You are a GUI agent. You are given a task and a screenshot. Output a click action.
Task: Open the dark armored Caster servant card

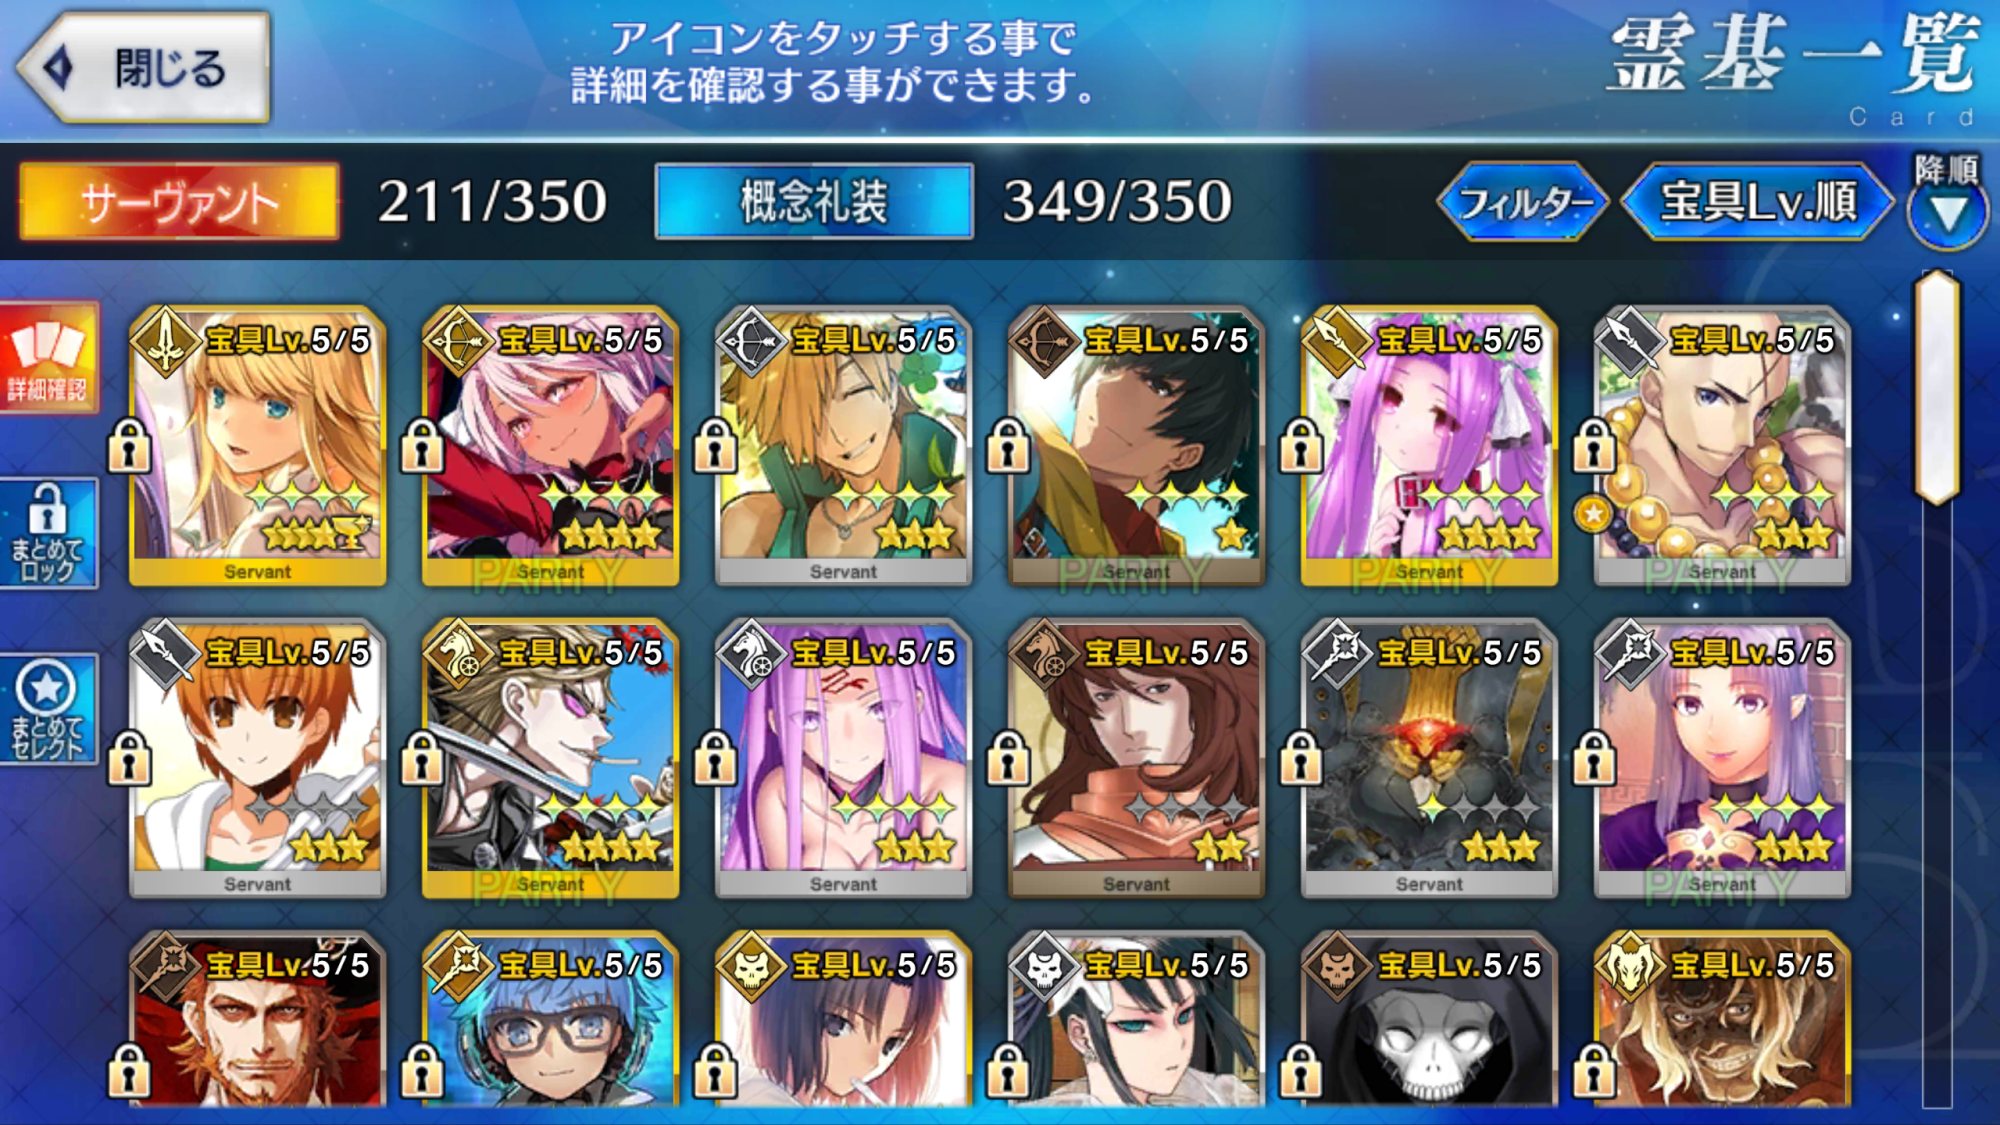pos(1429,758)
